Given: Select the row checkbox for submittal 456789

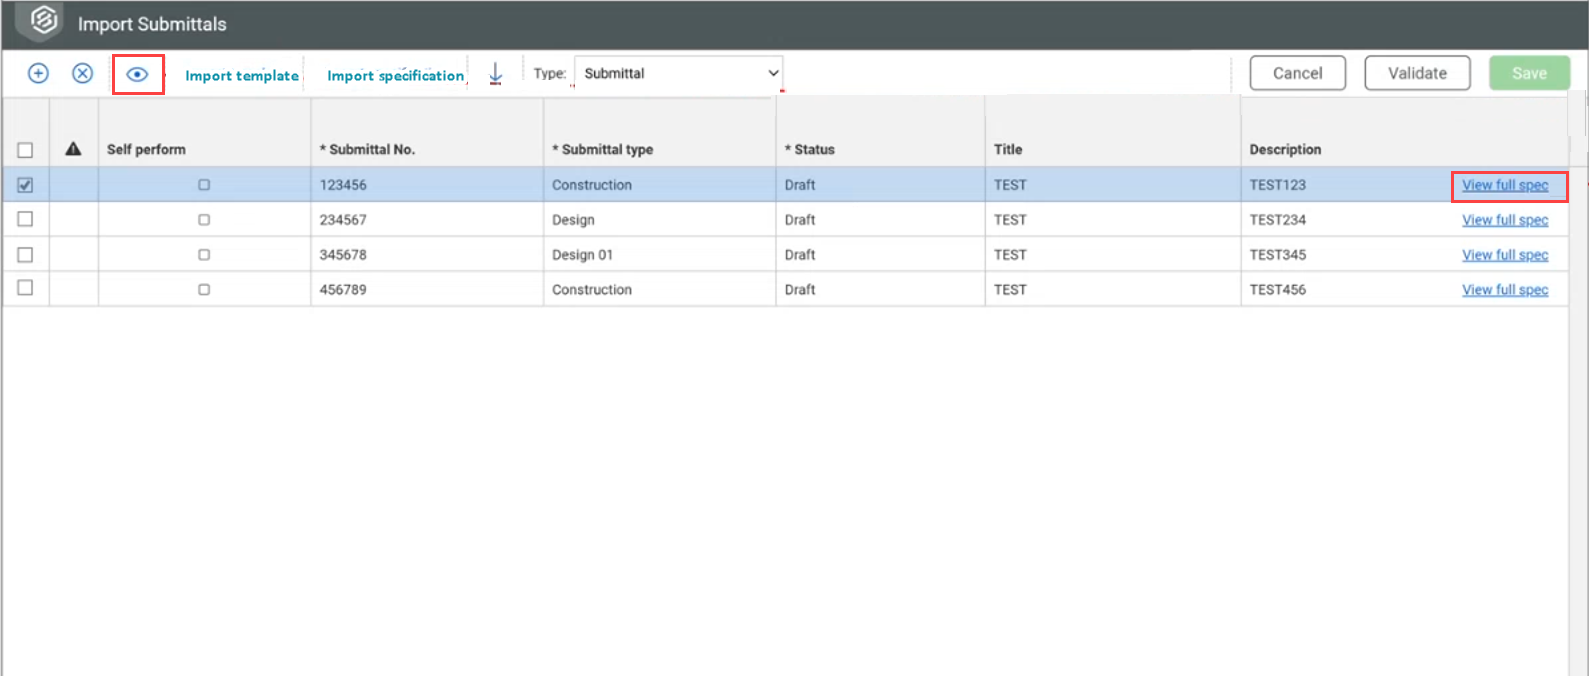Looking at the screenshot, I should coord(26,288).
